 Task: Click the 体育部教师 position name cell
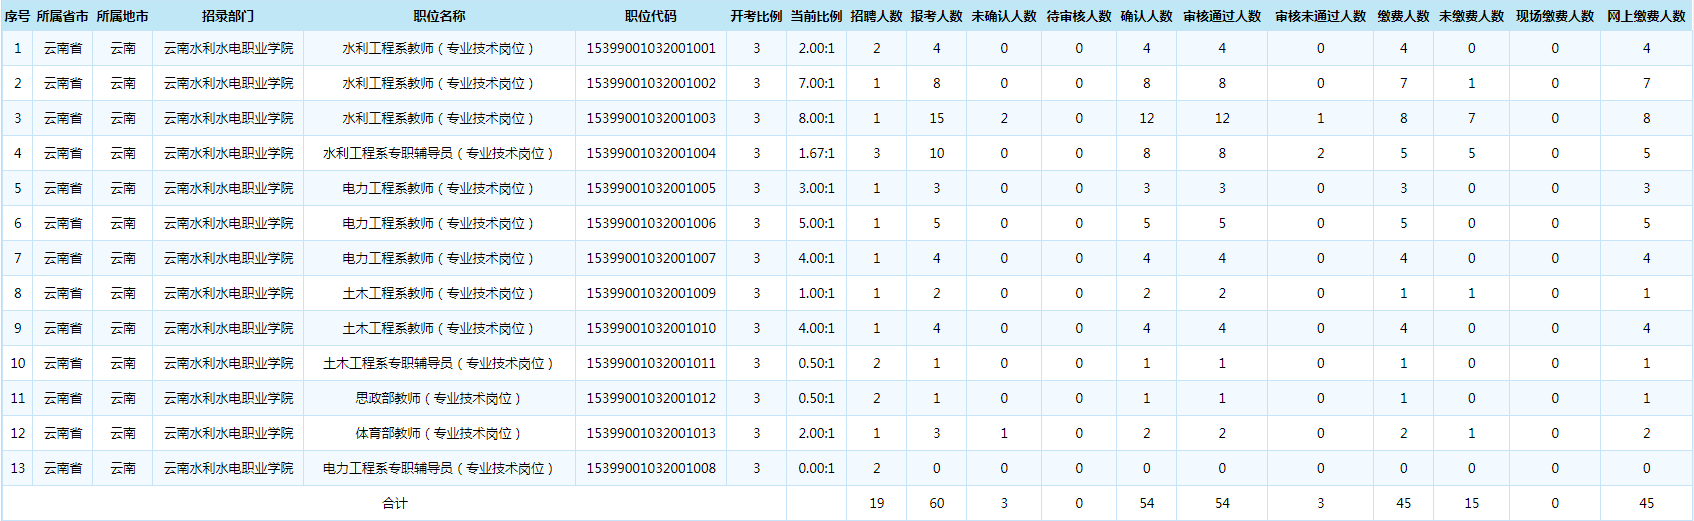439,433
